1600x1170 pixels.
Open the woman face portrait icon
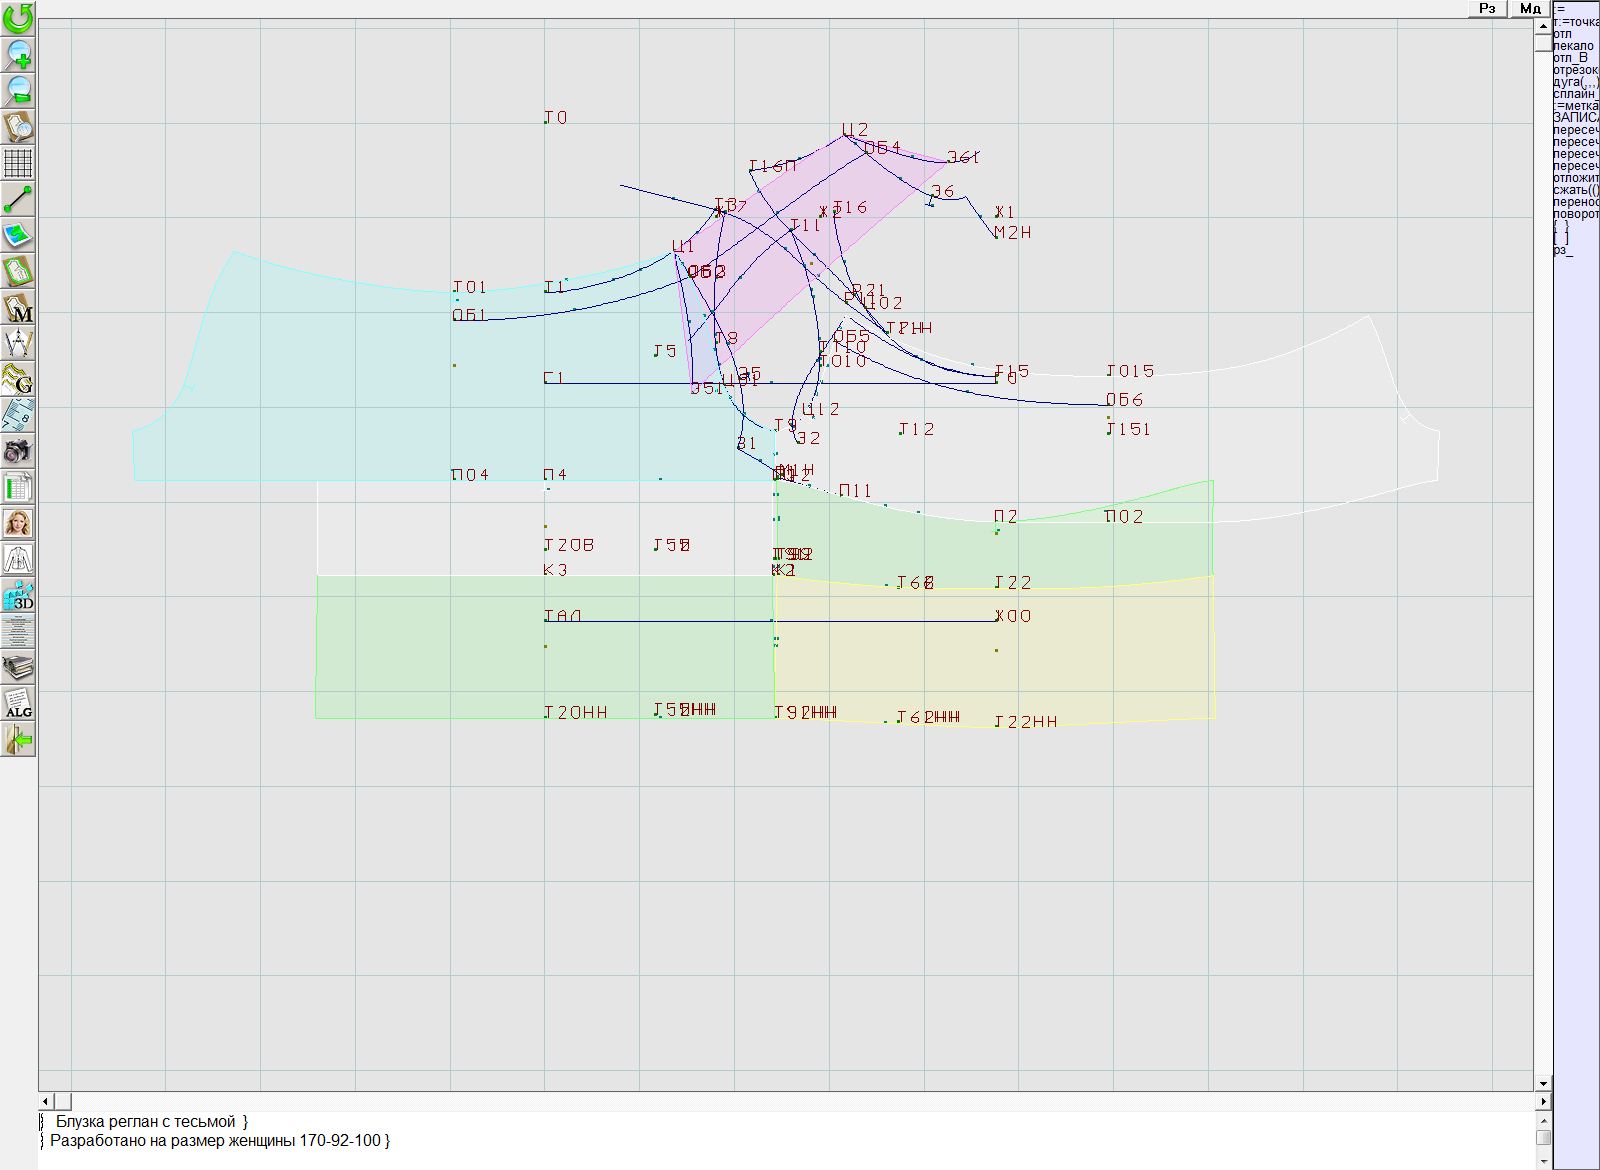[x=18, y=523]
